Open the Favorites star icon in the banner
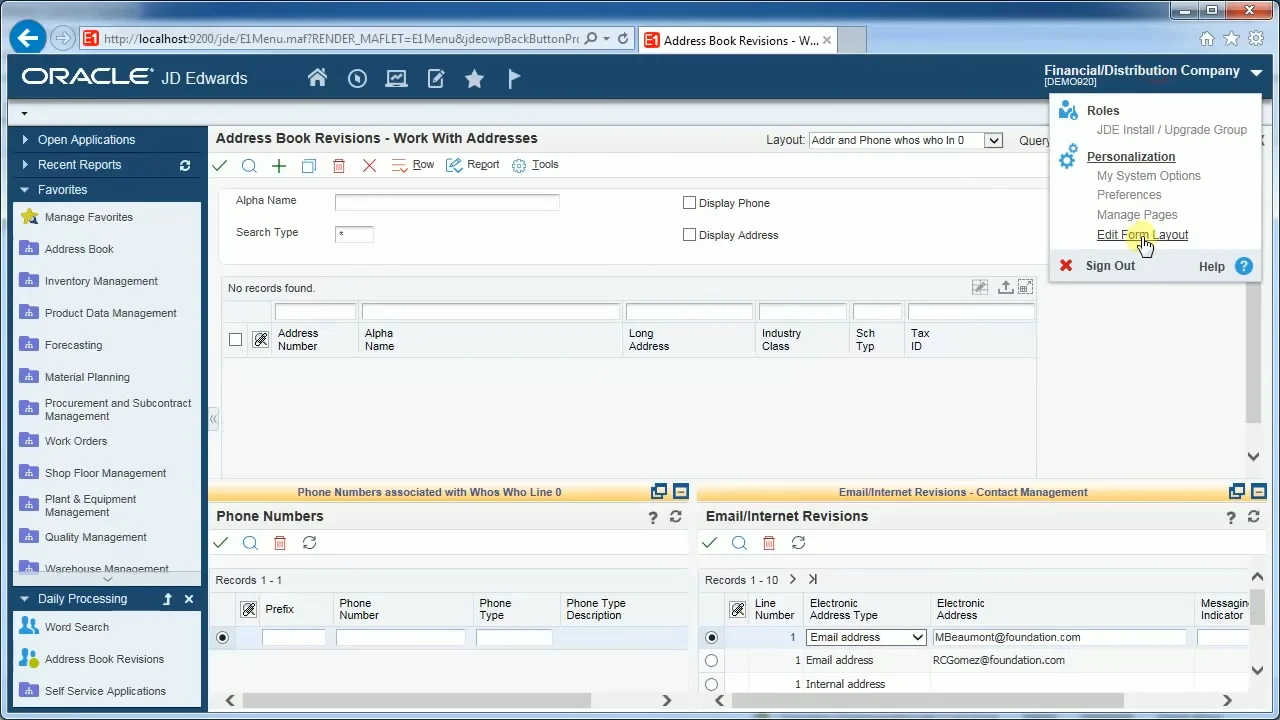Image resolution: width=1280 pixels, height=720 pixels. [474, 77]
